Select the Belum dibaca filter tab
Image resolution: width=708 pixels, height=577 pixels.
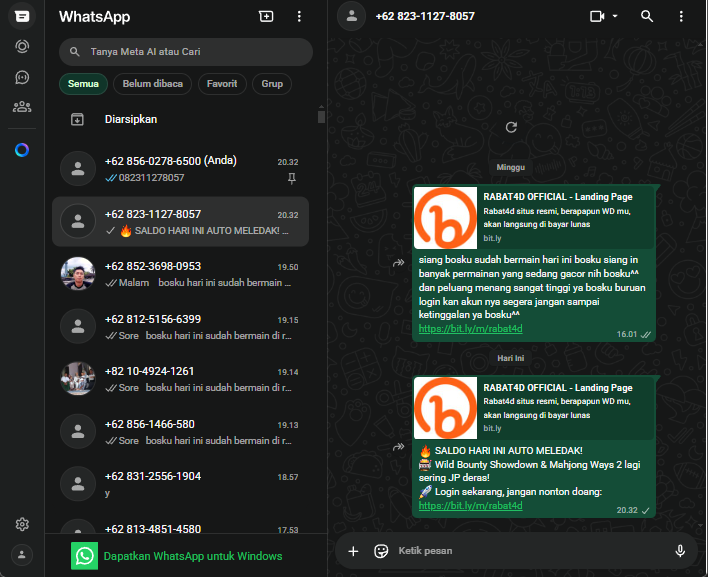pyautogui.click(x=153, y=84)
